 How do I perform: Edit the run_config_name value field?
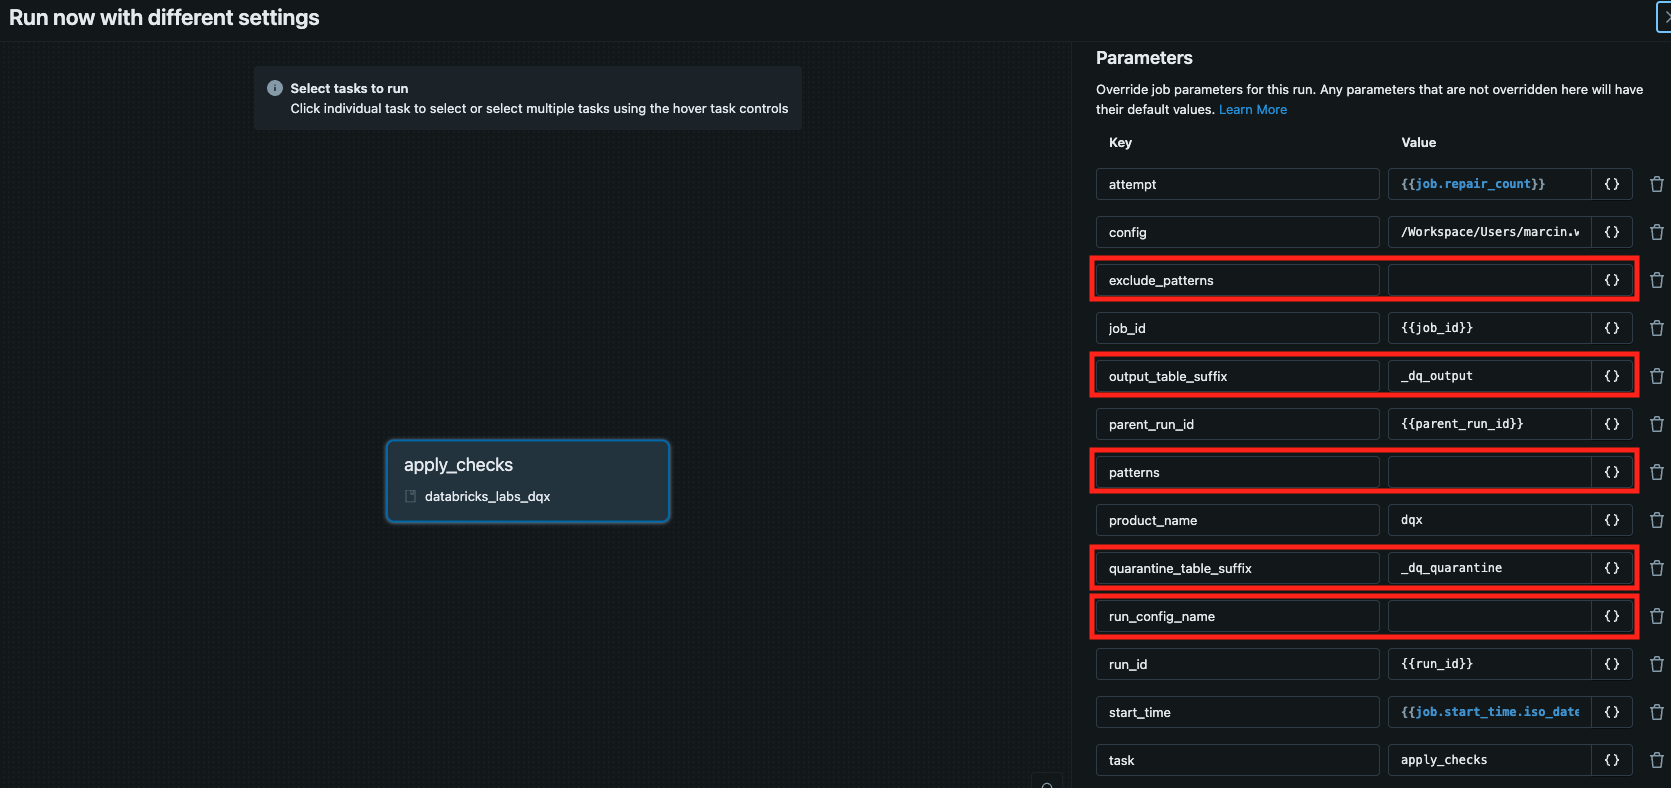tap(1488, 616)
